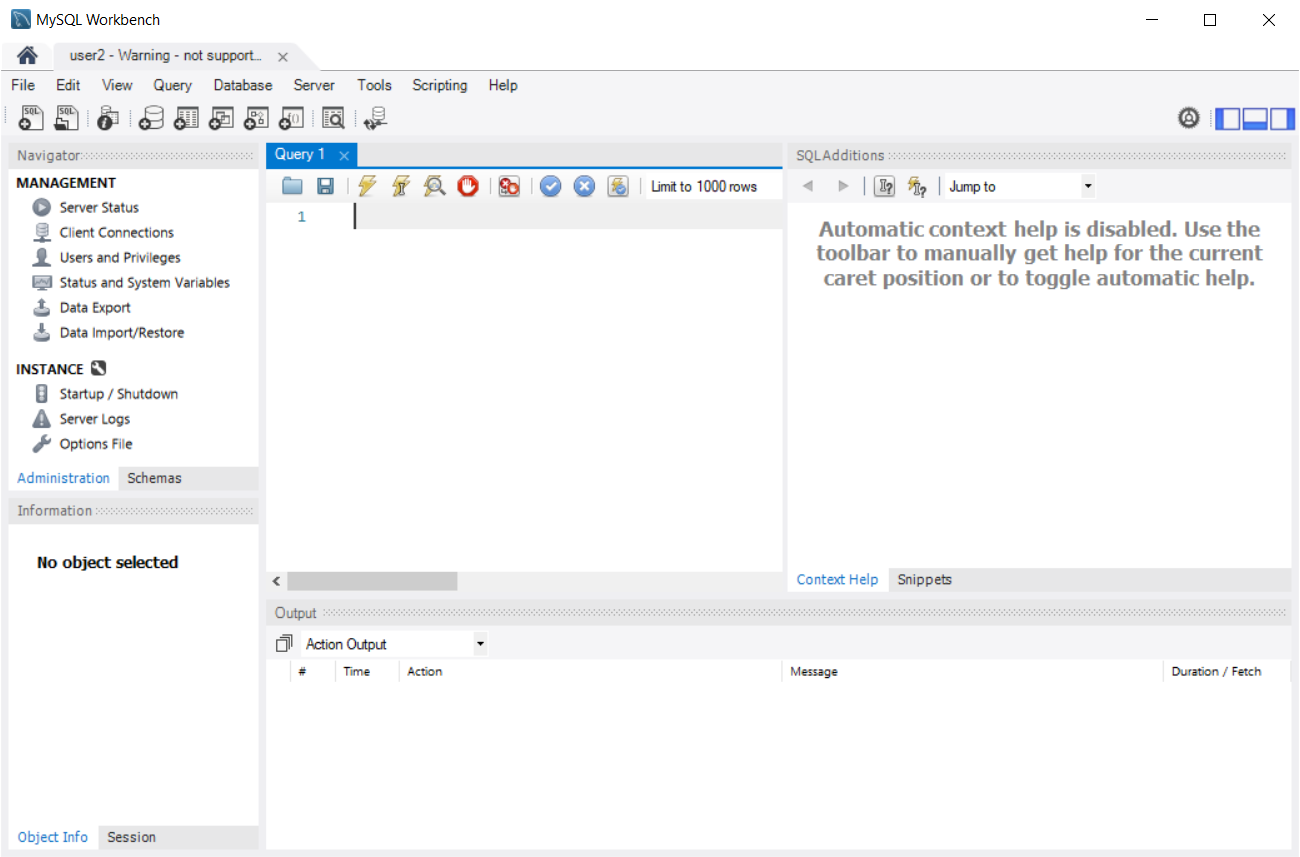Open the File menu
Viewport: 1300px width, 857px height.
click(23, 85)
